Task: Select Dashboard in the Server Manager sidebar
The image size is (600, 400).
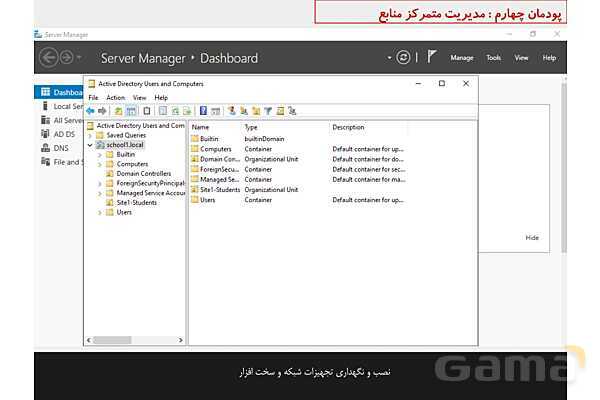Action: (x=61, y=92)
